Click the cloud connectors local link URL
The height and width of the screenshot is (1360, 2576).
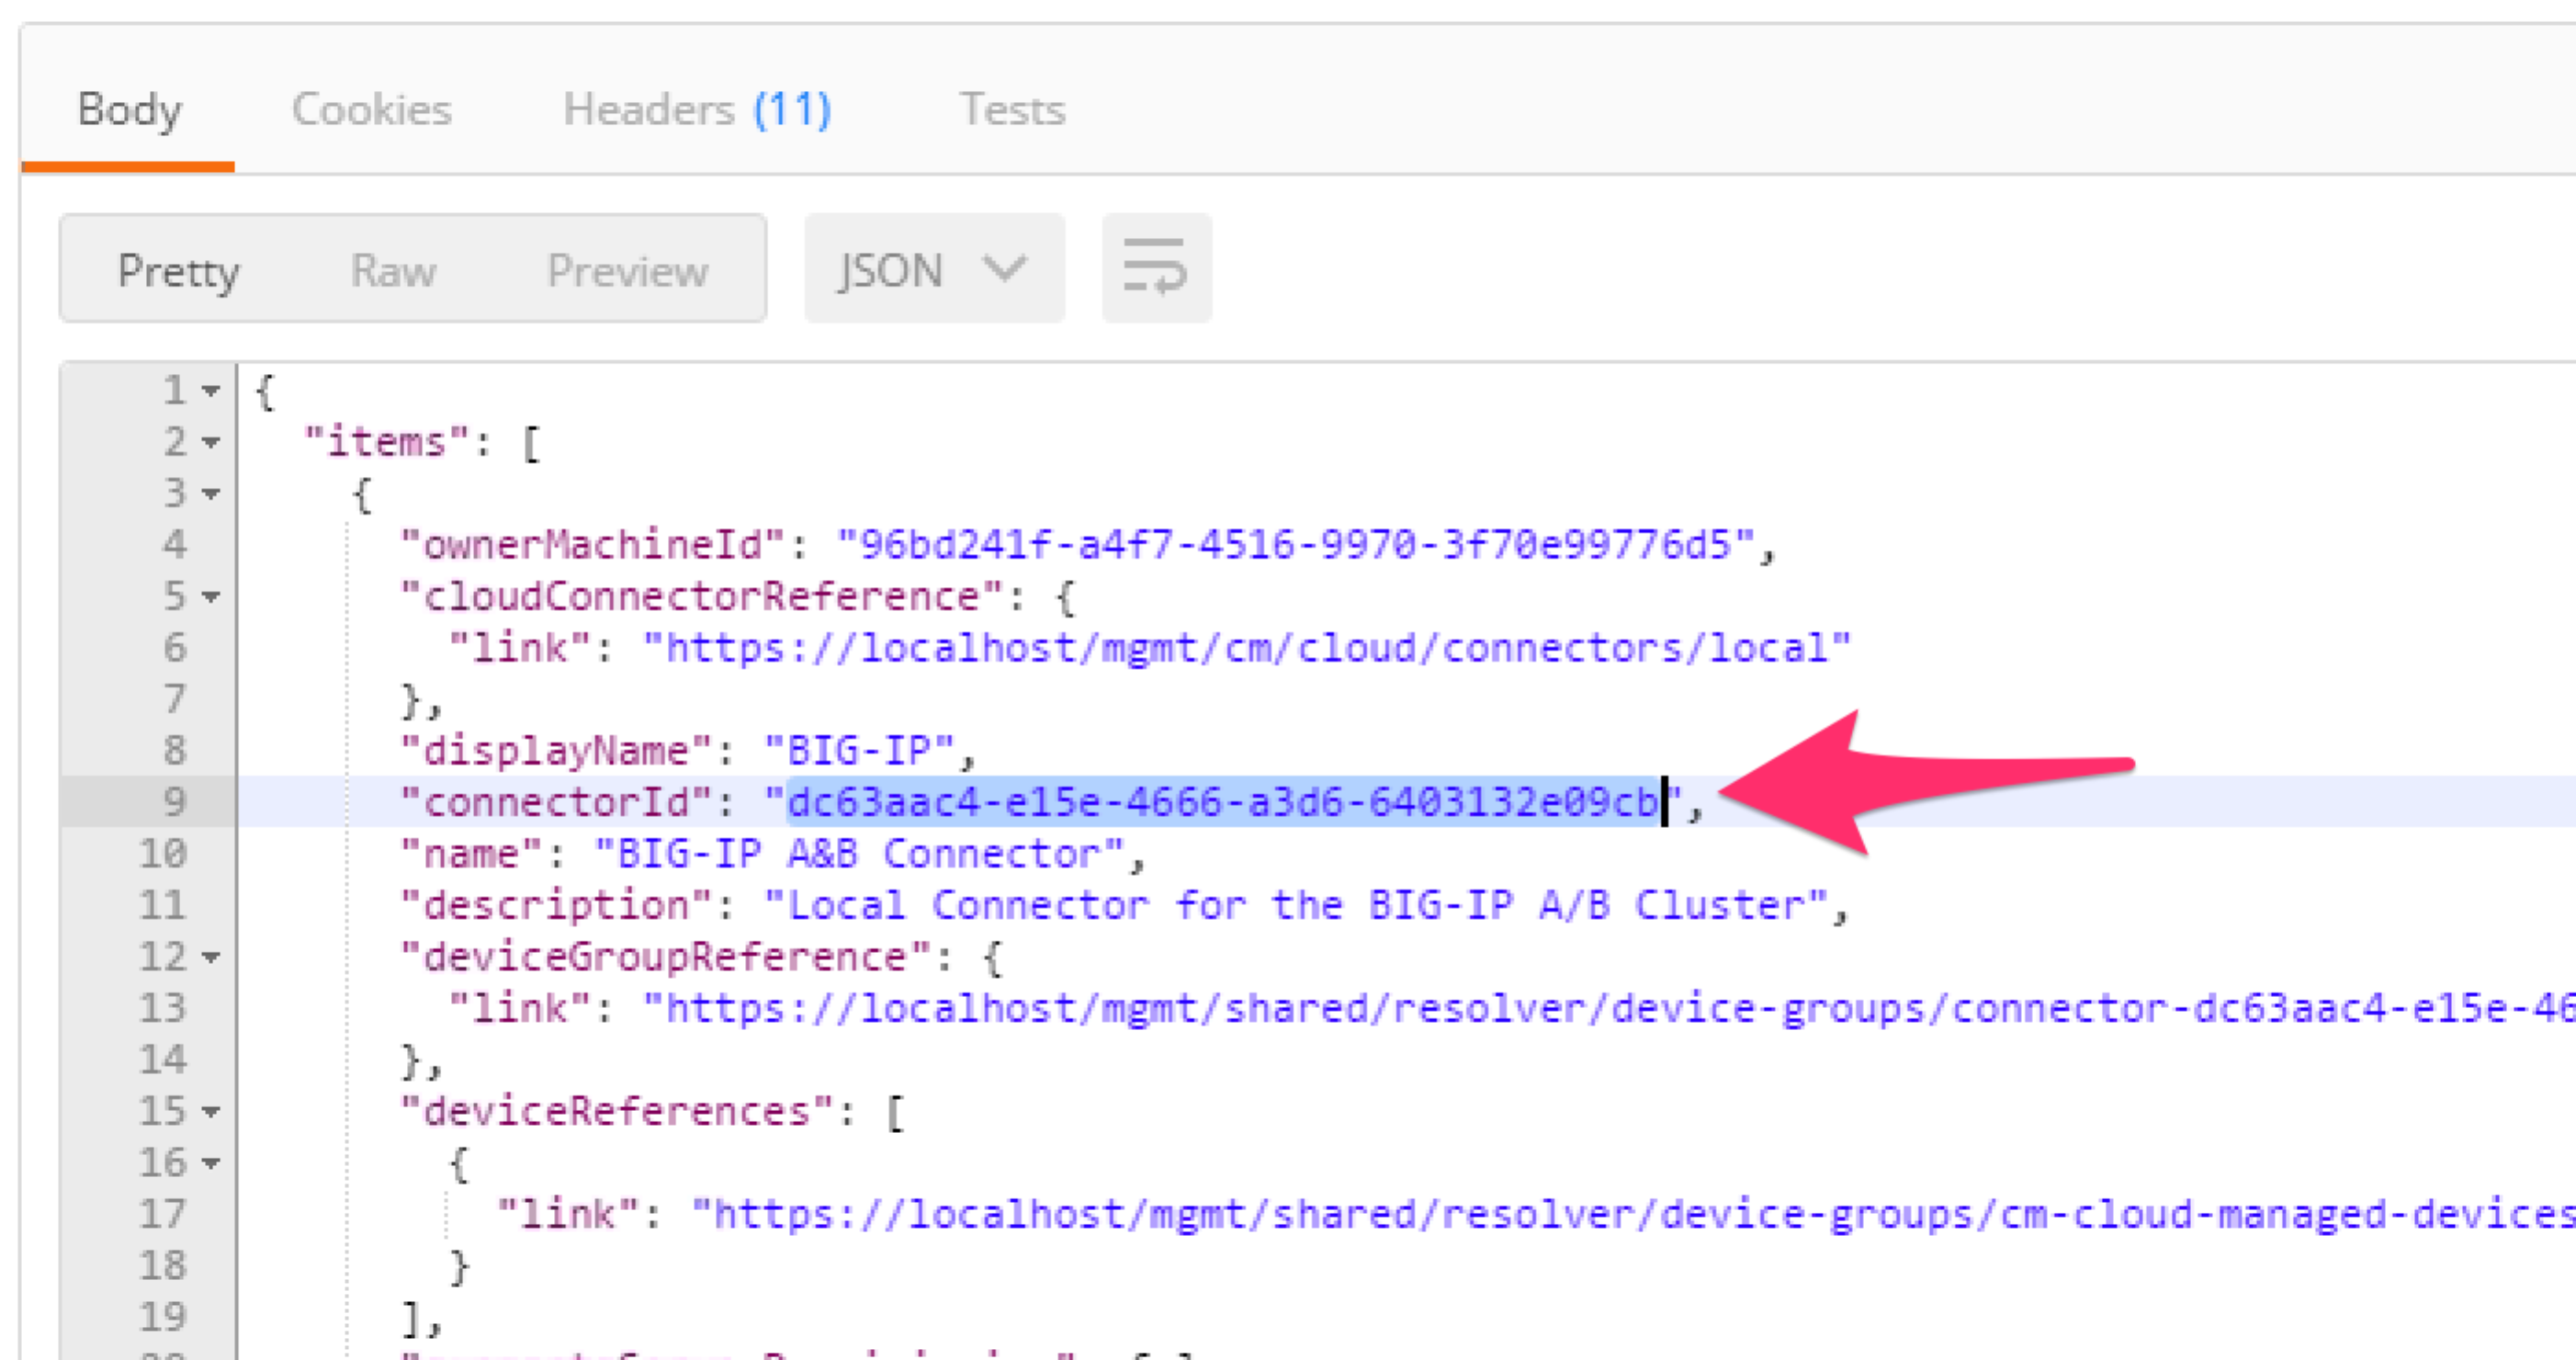(x=1247, y=648)
